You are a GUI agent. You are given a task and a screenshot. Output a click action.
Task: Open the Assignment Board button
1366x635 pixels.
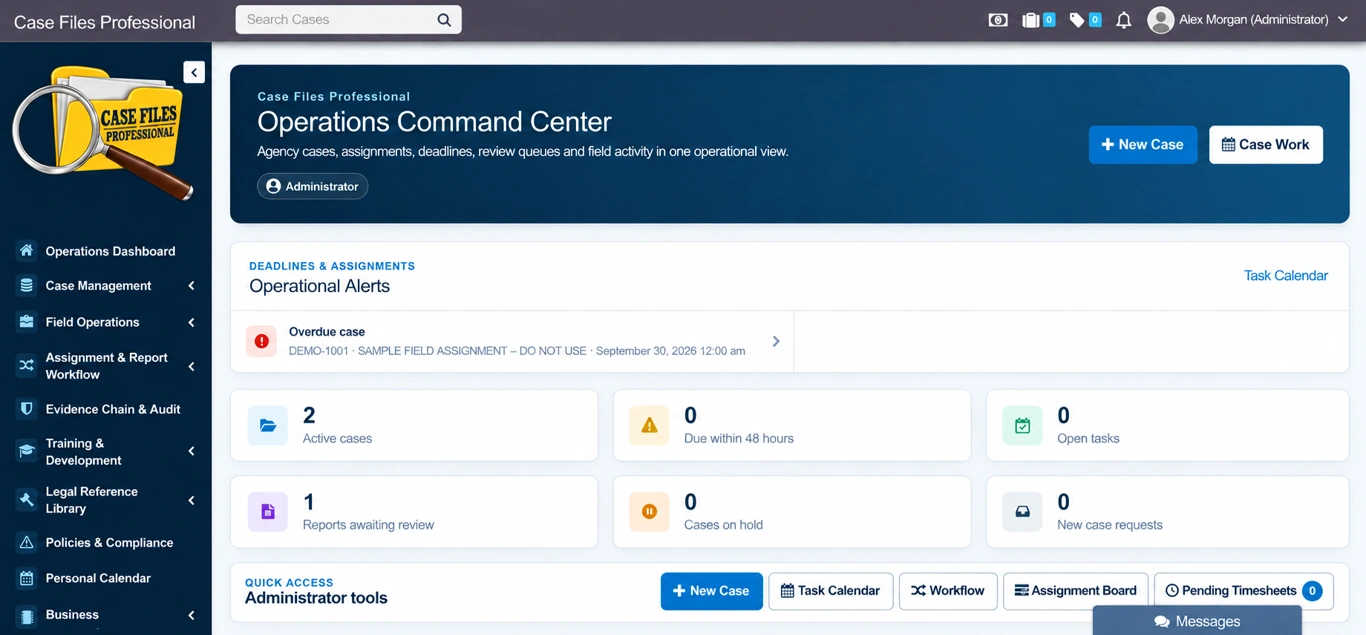point(1075,591)
